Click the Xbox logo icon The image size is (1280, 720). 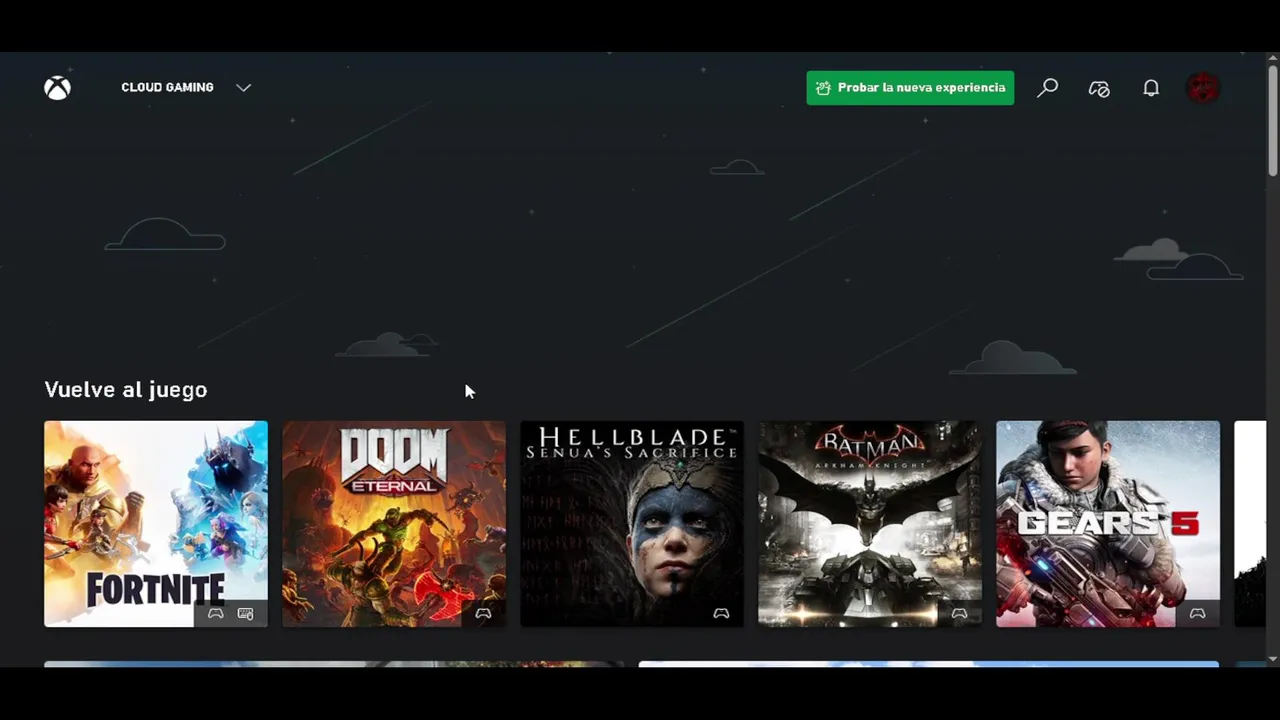pos(57,88)
